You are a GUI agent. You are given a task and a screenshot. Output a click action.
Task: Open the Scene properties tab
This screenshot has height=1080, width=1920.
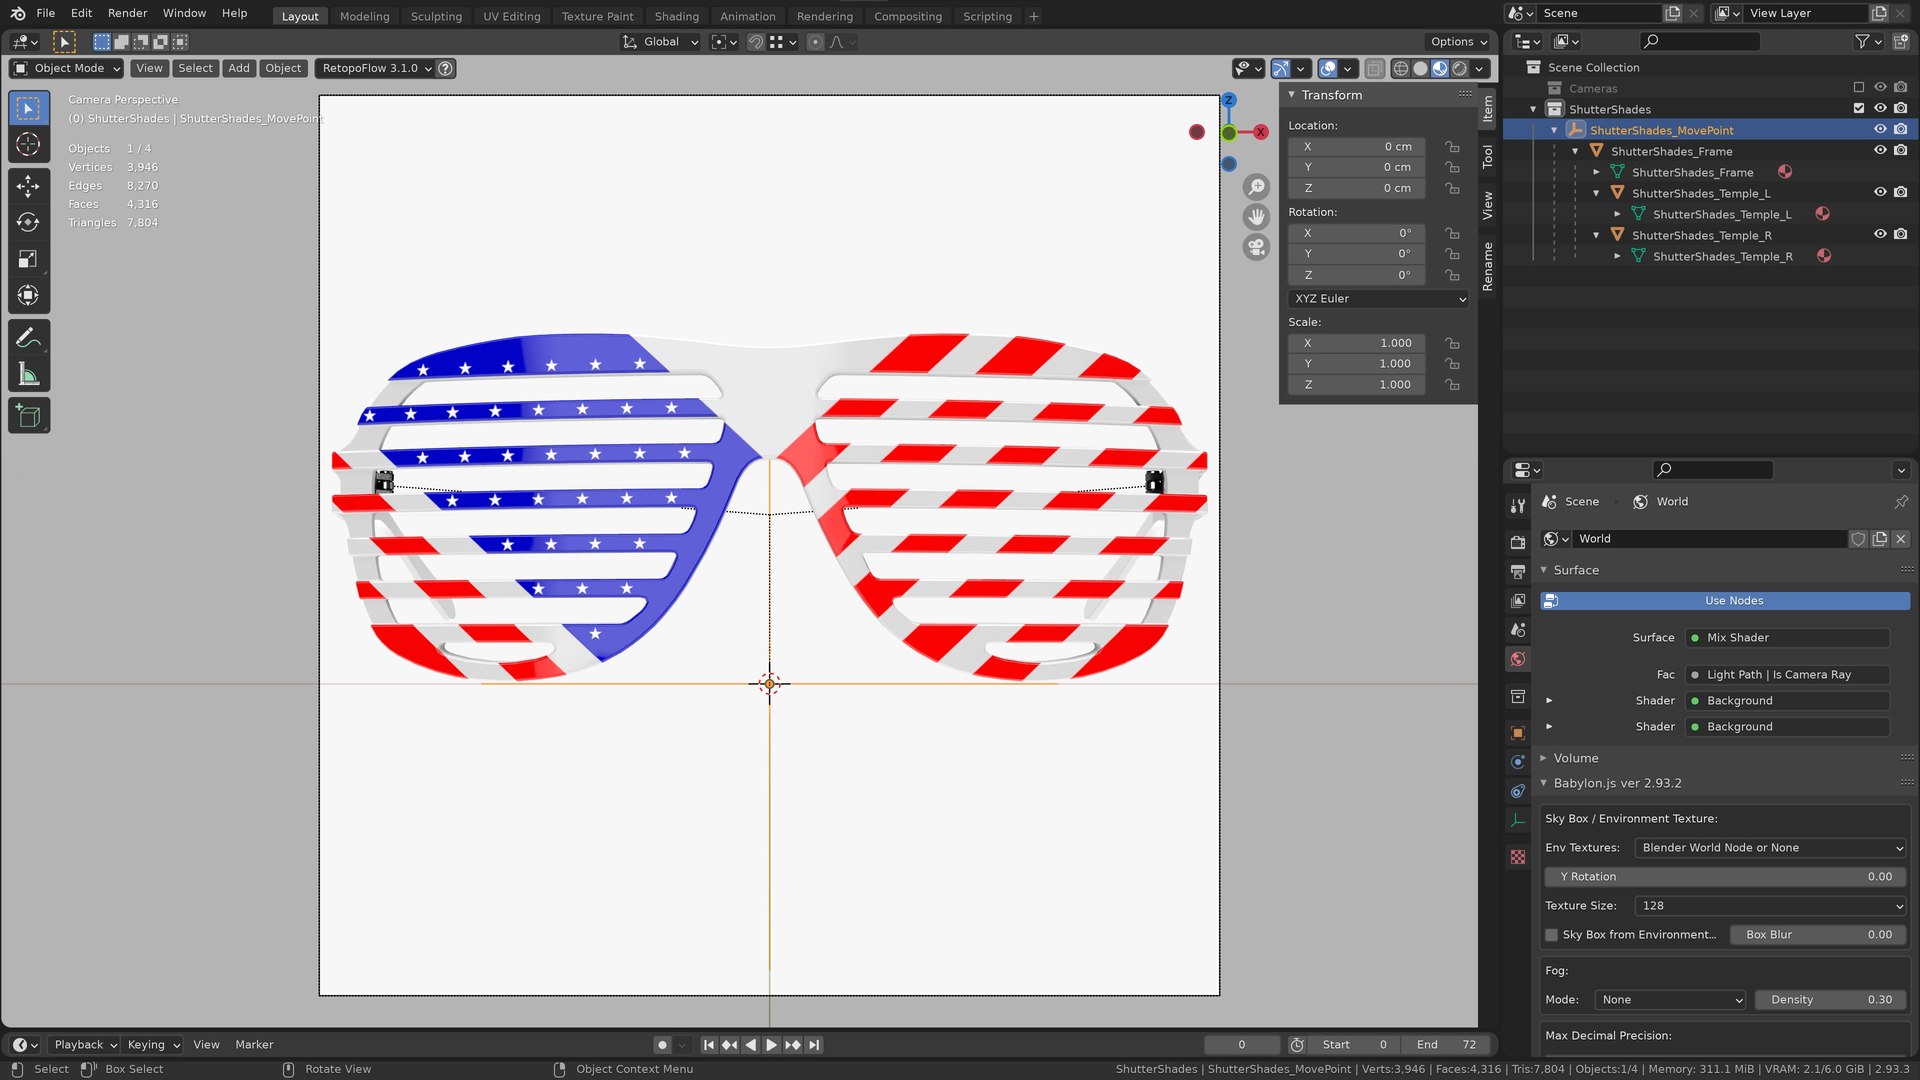tap(1518, 630)
